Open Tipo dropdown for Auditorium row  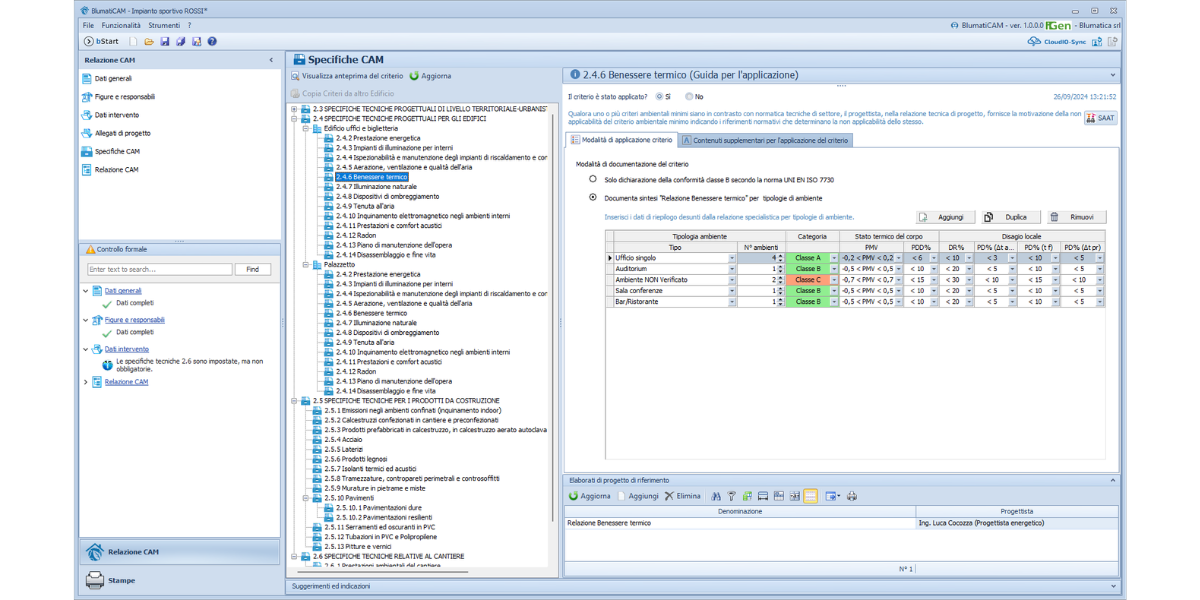[732, 269]
